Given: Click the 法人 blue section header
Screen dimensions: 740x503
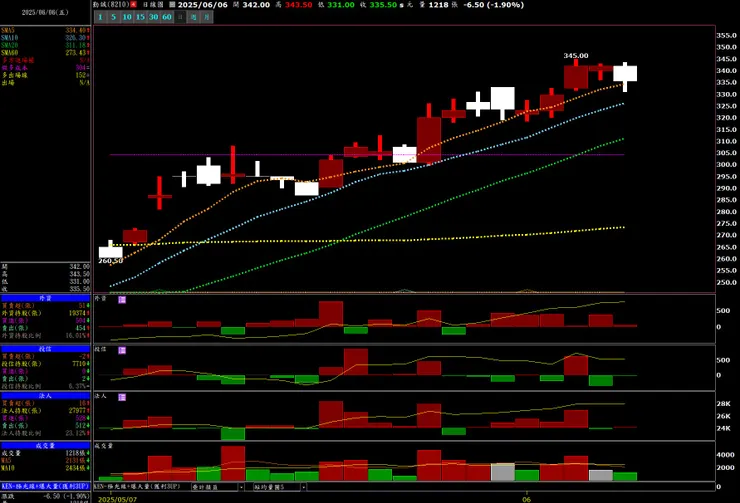Looking at the screenshot, I should pos(45,396).
